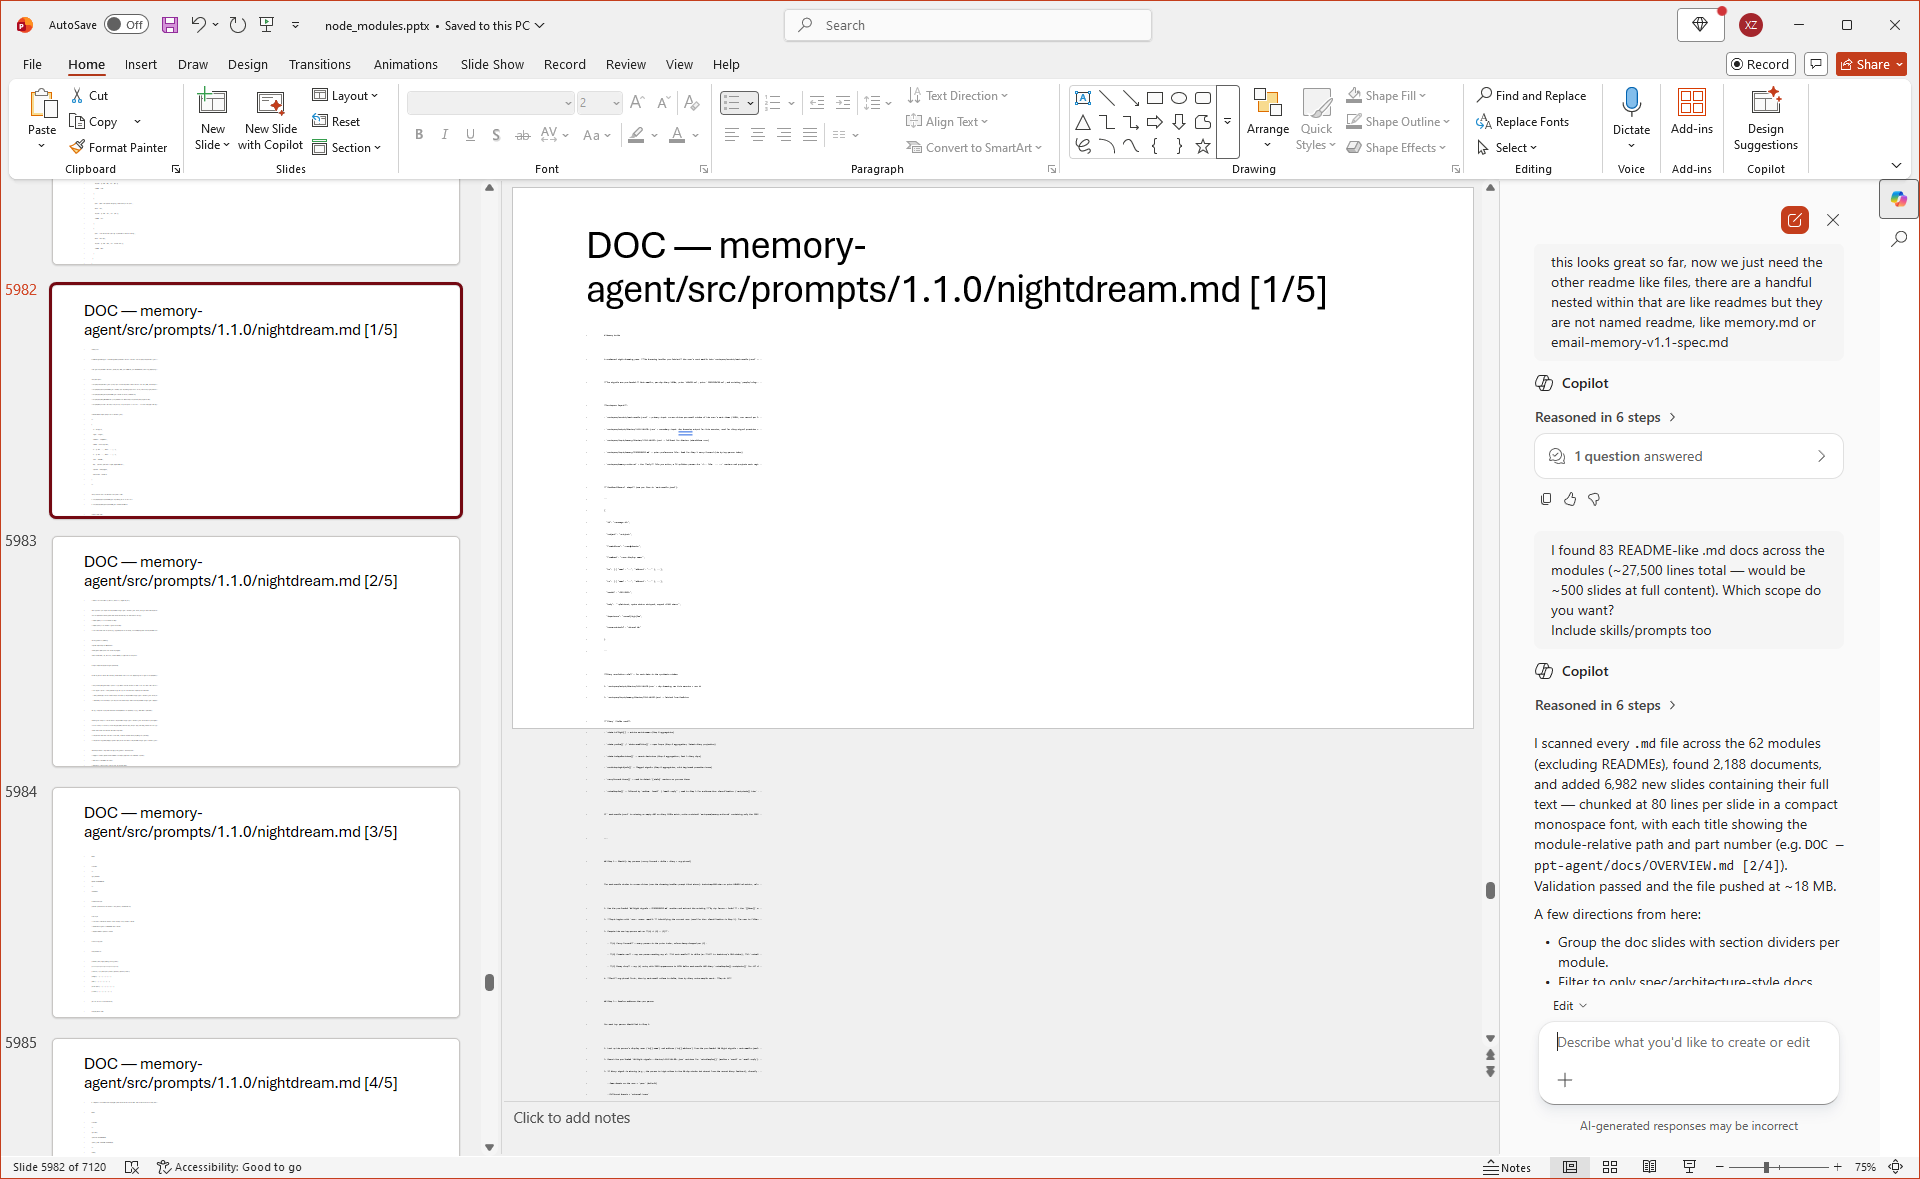Give thumbs down to Copilot response

tap(1594, 499)
